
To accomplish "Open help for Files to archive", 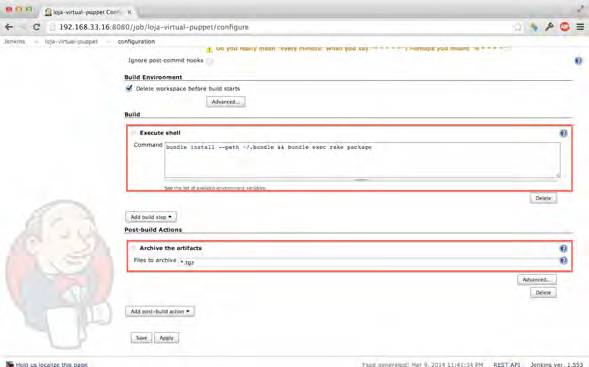I will [563, 260].
